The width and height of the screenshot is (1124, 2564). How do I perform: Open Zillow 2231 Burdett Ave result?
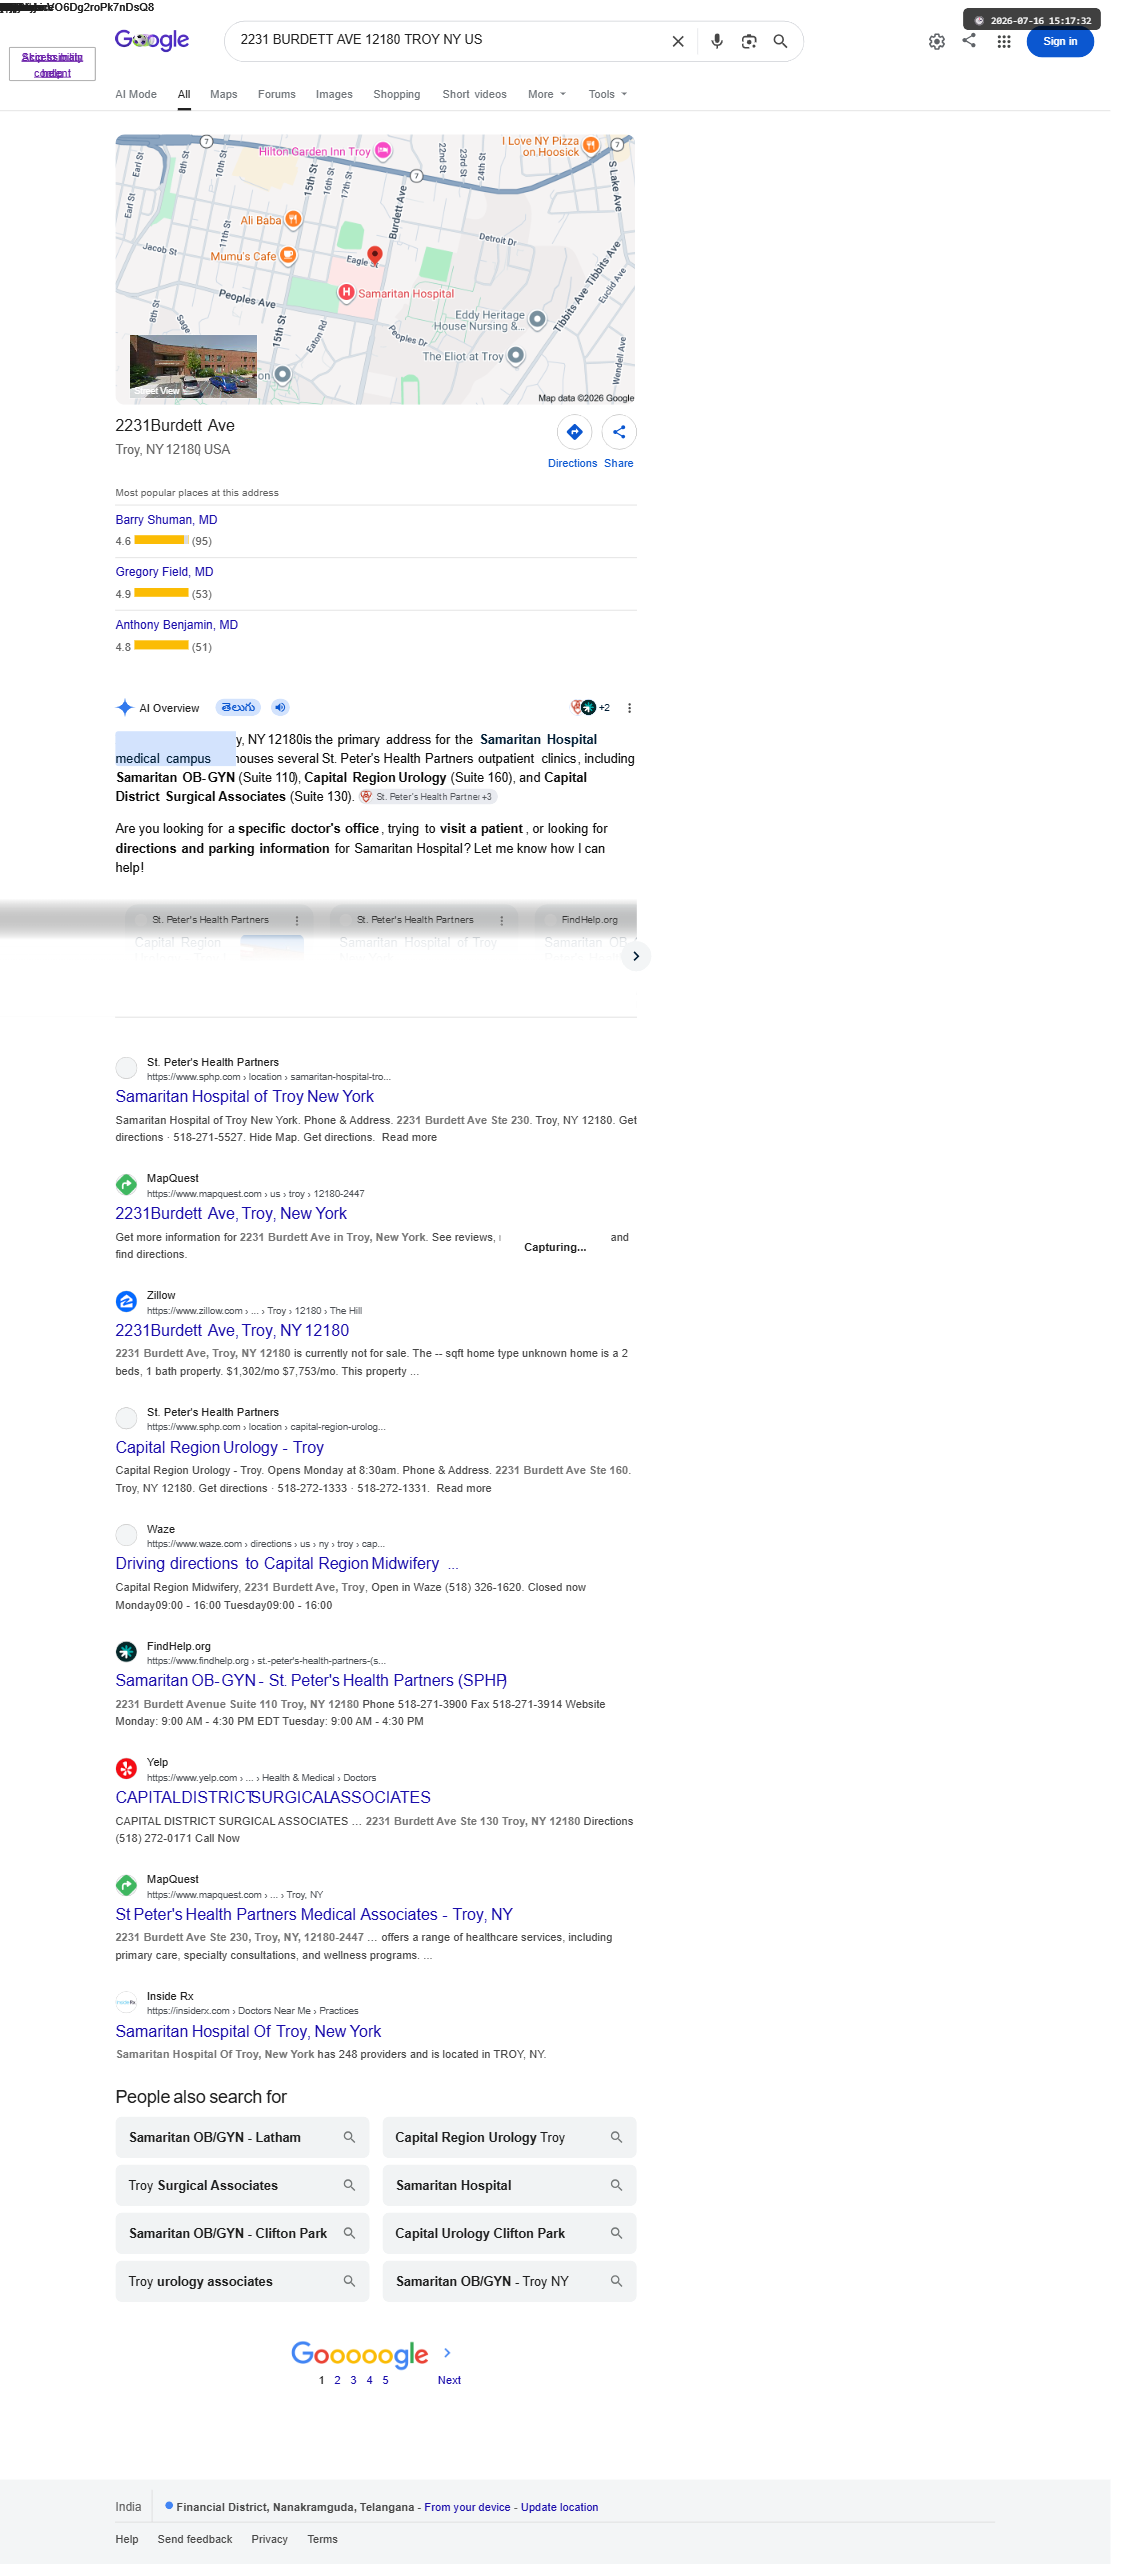[232, 1331]
